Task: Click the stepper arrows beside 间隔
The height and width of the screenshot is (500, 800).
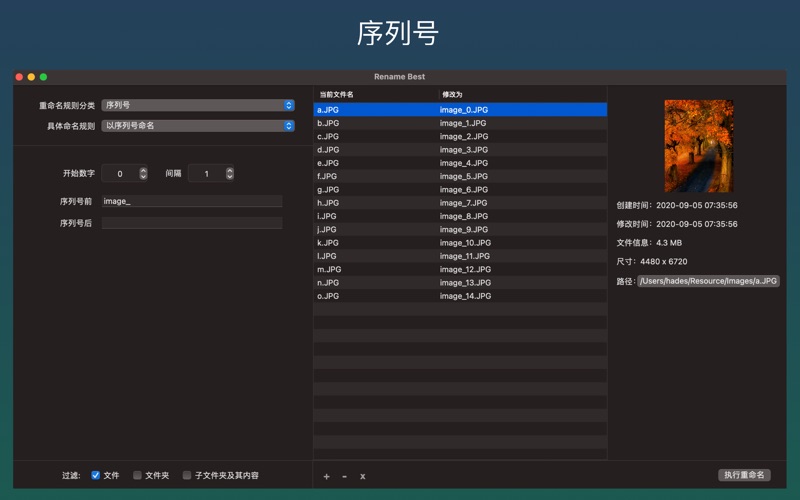Action: tap(230, 173)
